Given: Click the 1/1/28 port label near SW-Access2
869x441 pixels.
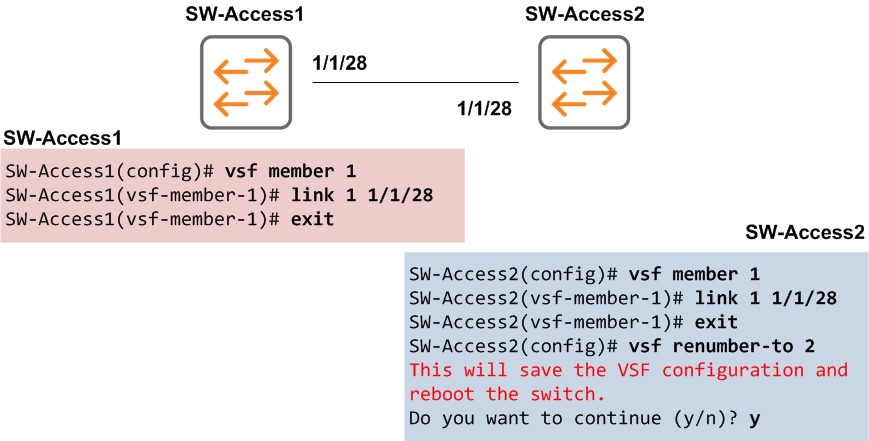Looking at the screenshot, I should (483, 107).
